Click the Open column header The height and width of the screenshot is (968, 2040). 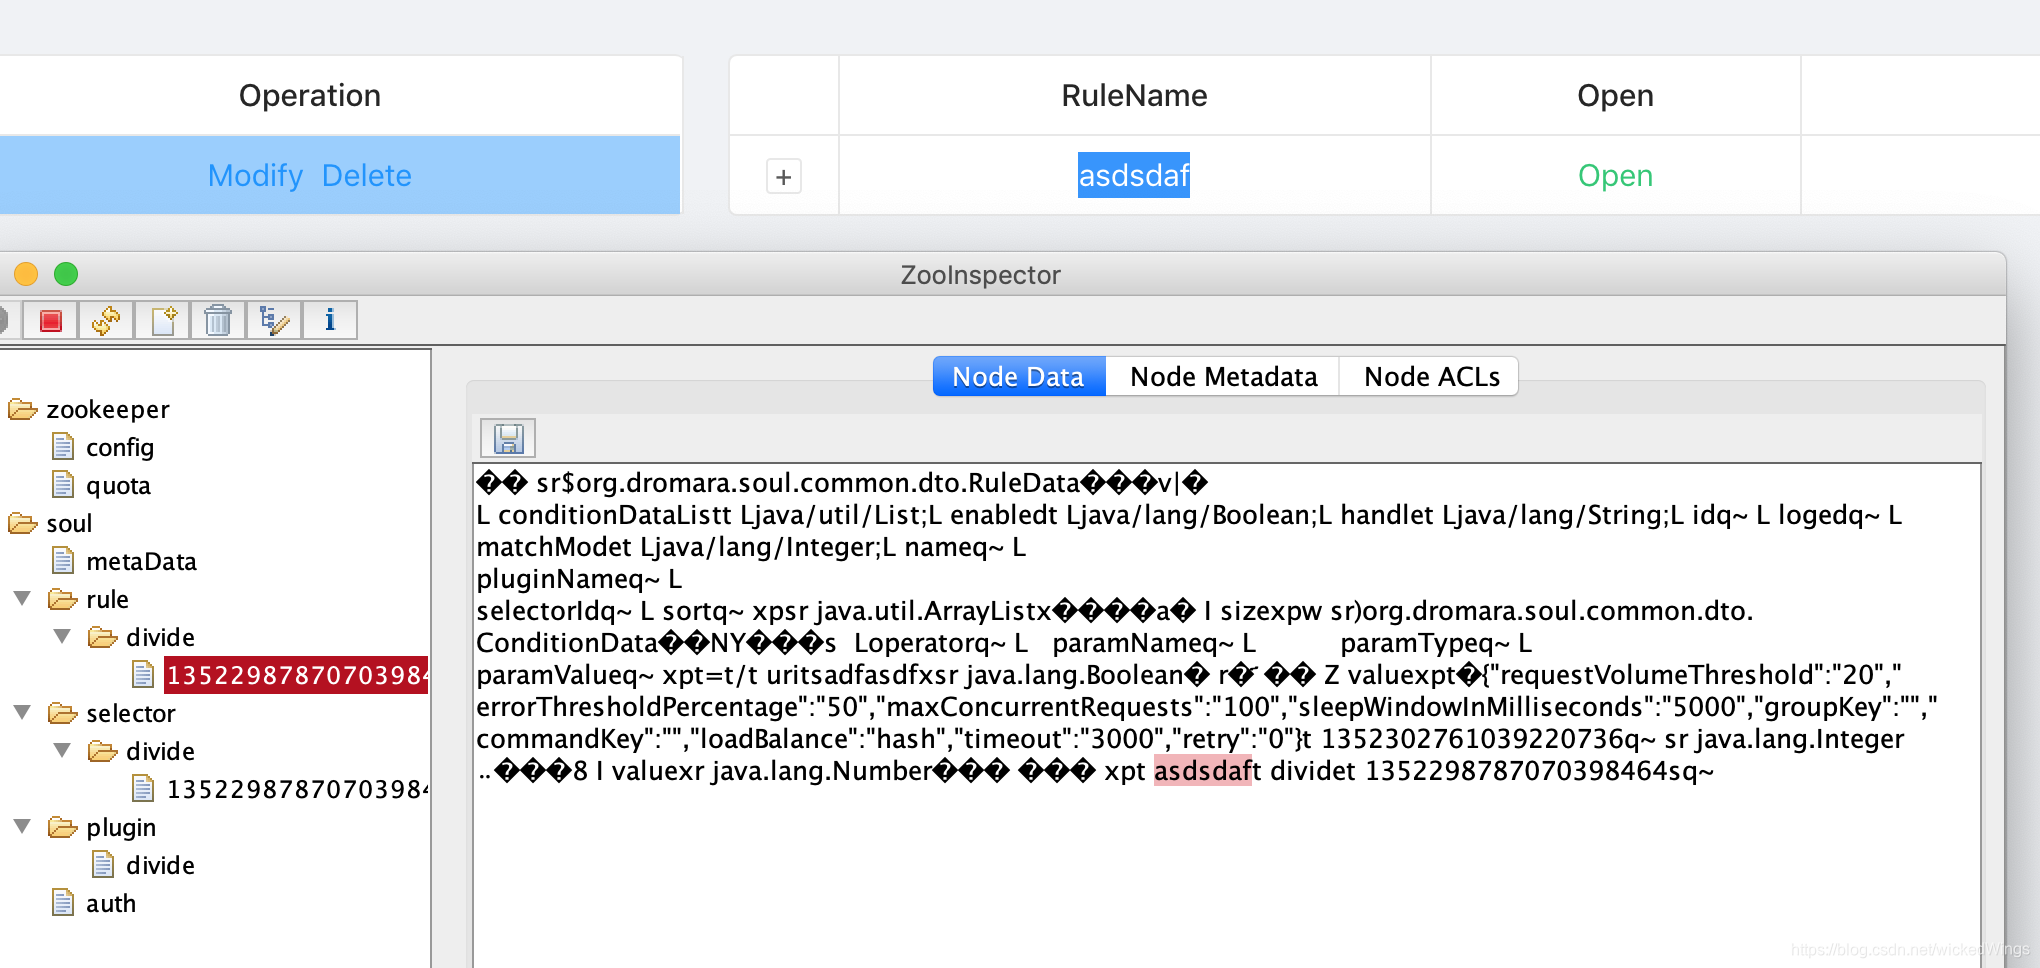point(1615,95)
